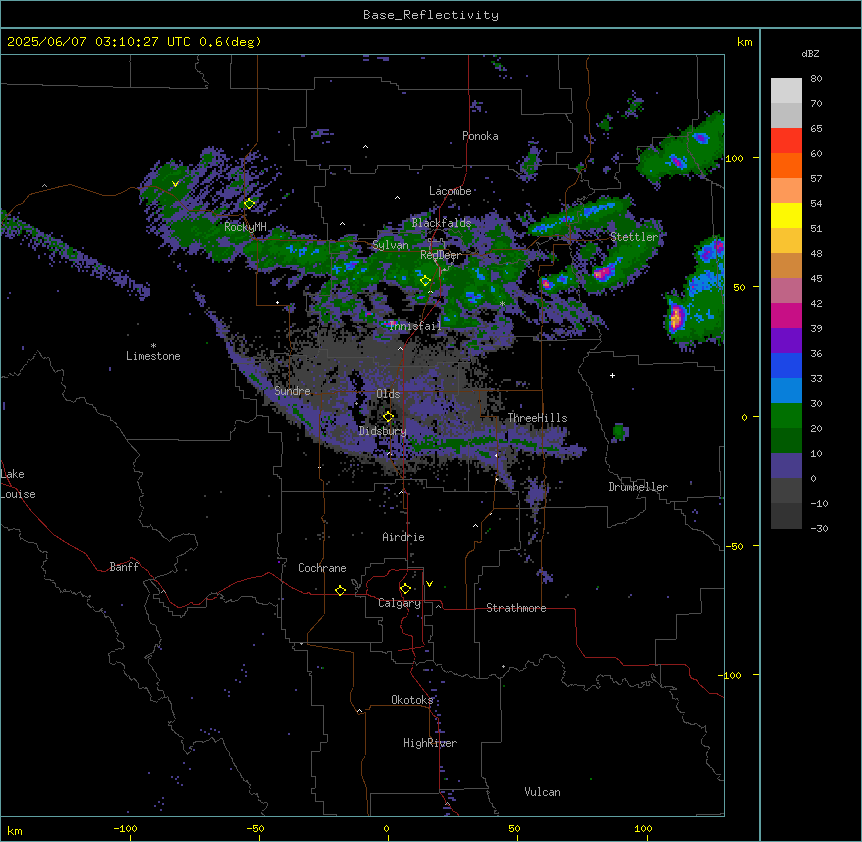Click the Okotoks town label
862x842 pixels.
click(x=412, y=700)
